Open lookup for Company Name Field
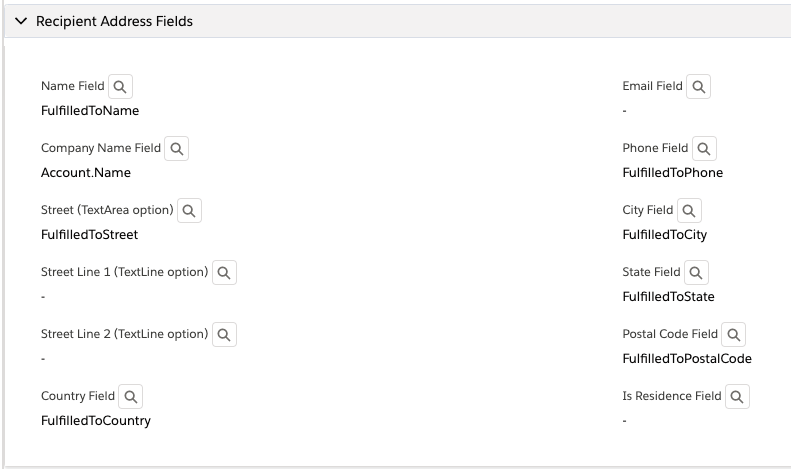The height and width of the screenshot is (469, 791). point(177,149)
